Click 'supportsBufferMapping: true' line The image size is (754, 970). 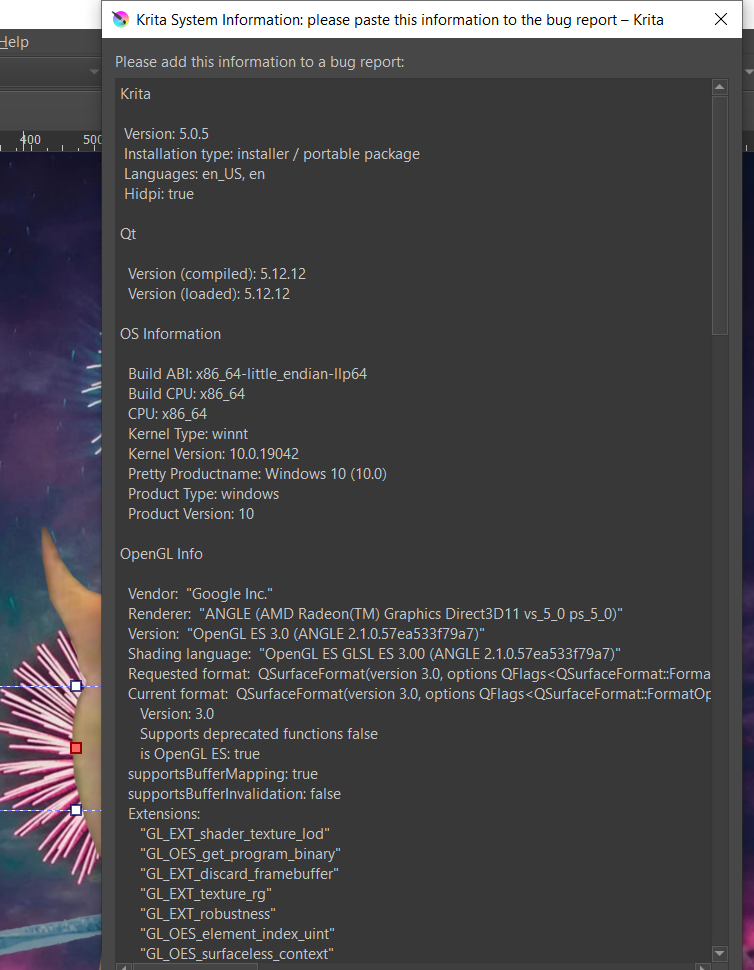[223, 774]
